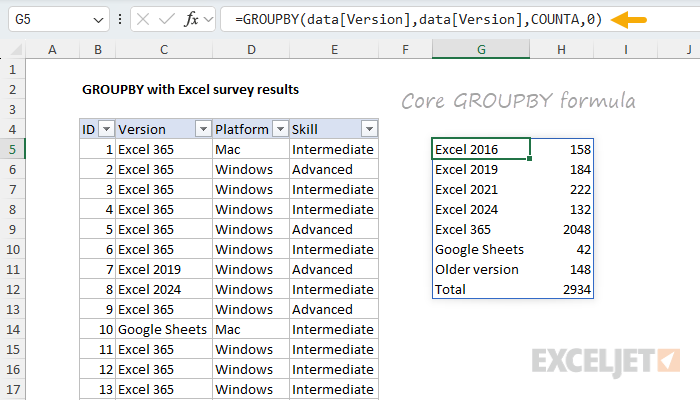The image size is (700, 400).
Task: Open Insert Function with the fx icon
Action: coord(192,20)
